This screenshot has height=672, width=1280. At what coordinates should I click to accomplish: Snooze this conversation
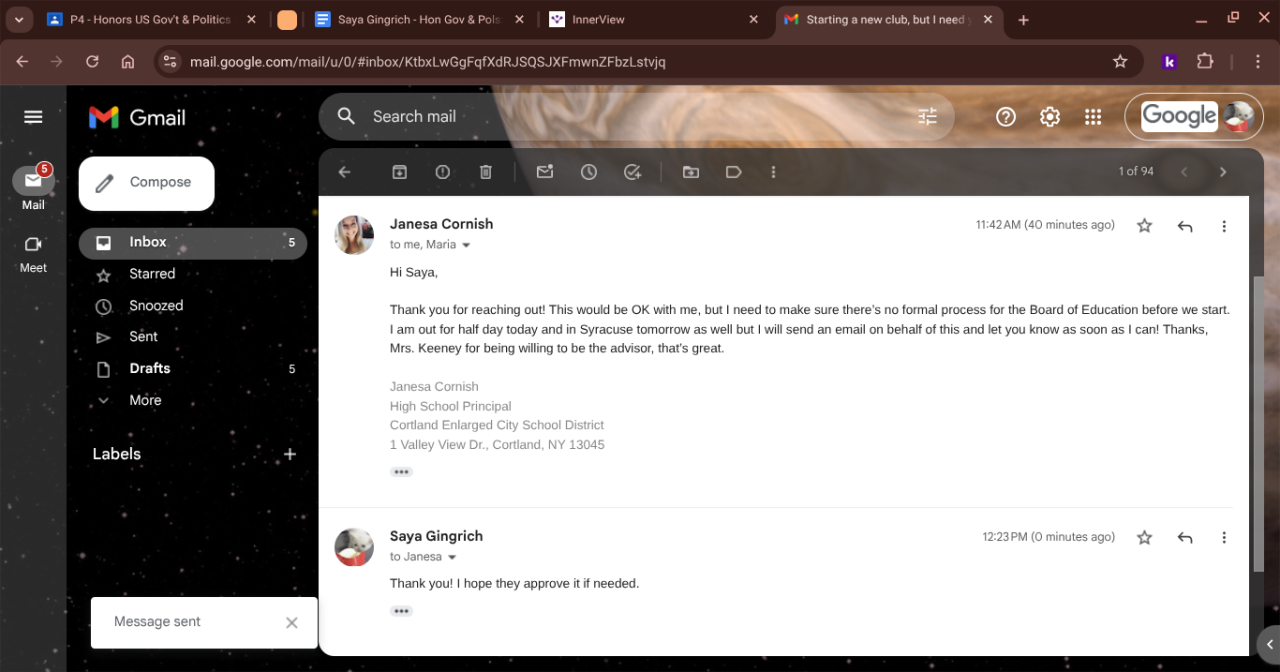tap(589, 172)
